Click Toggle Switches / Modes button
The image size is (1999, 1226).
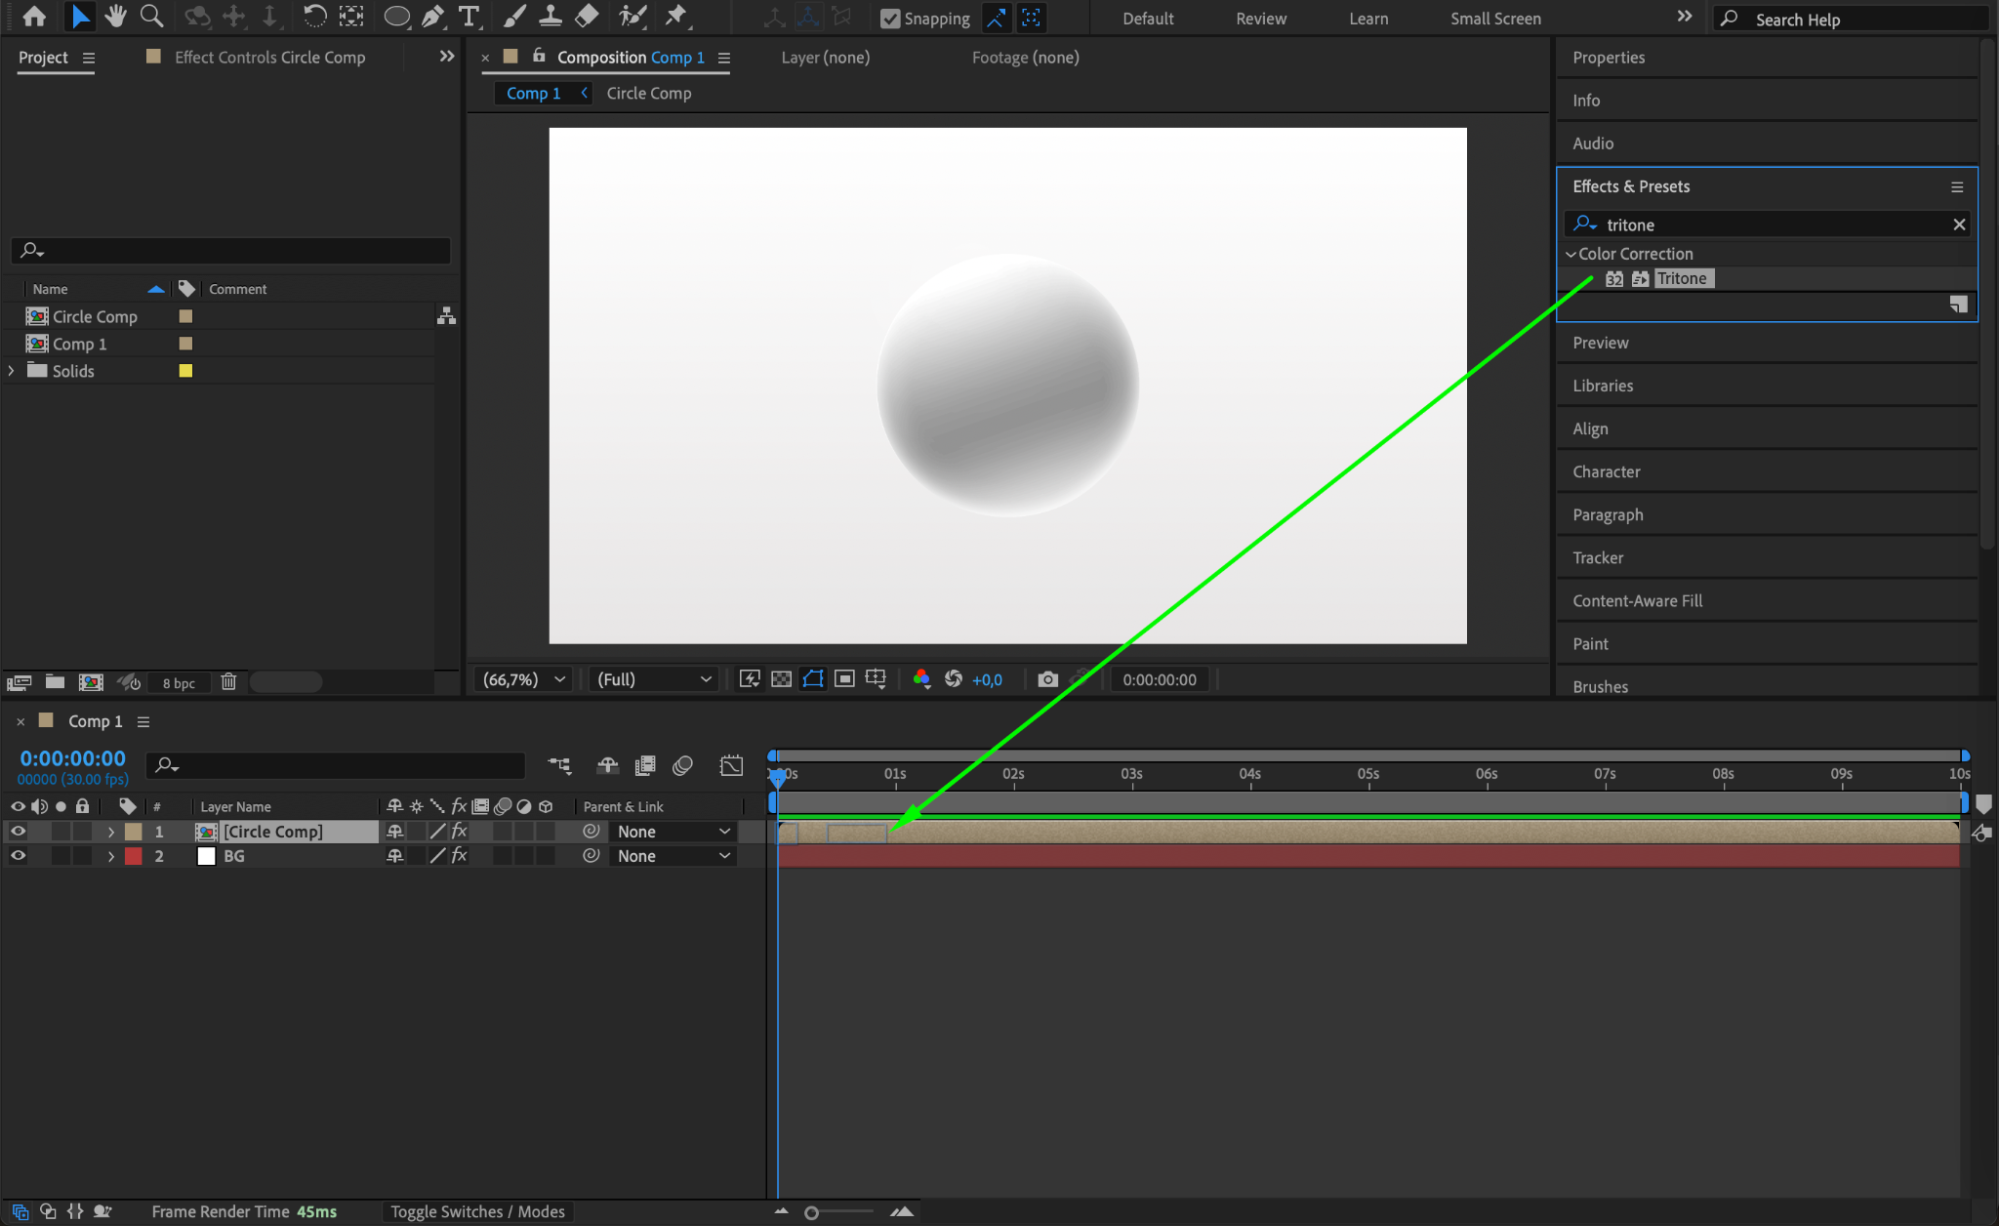[x=477, y=1211]
